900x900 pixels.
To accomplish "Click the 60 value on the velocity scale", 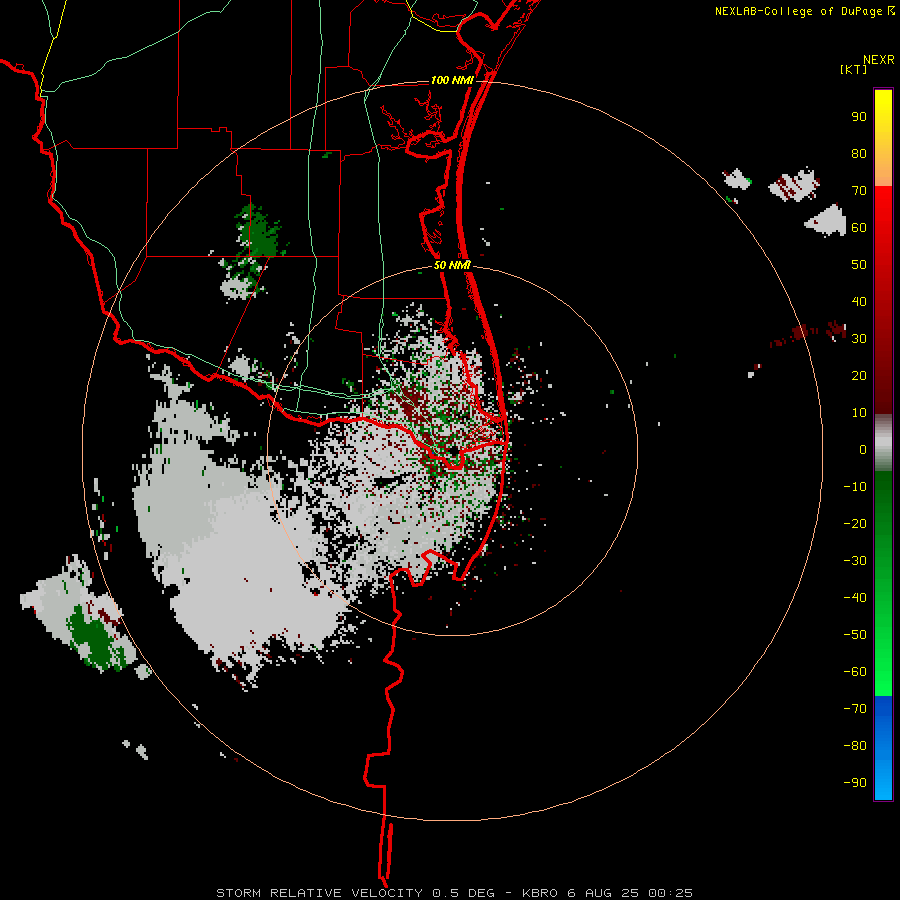I will coord(859,228).
